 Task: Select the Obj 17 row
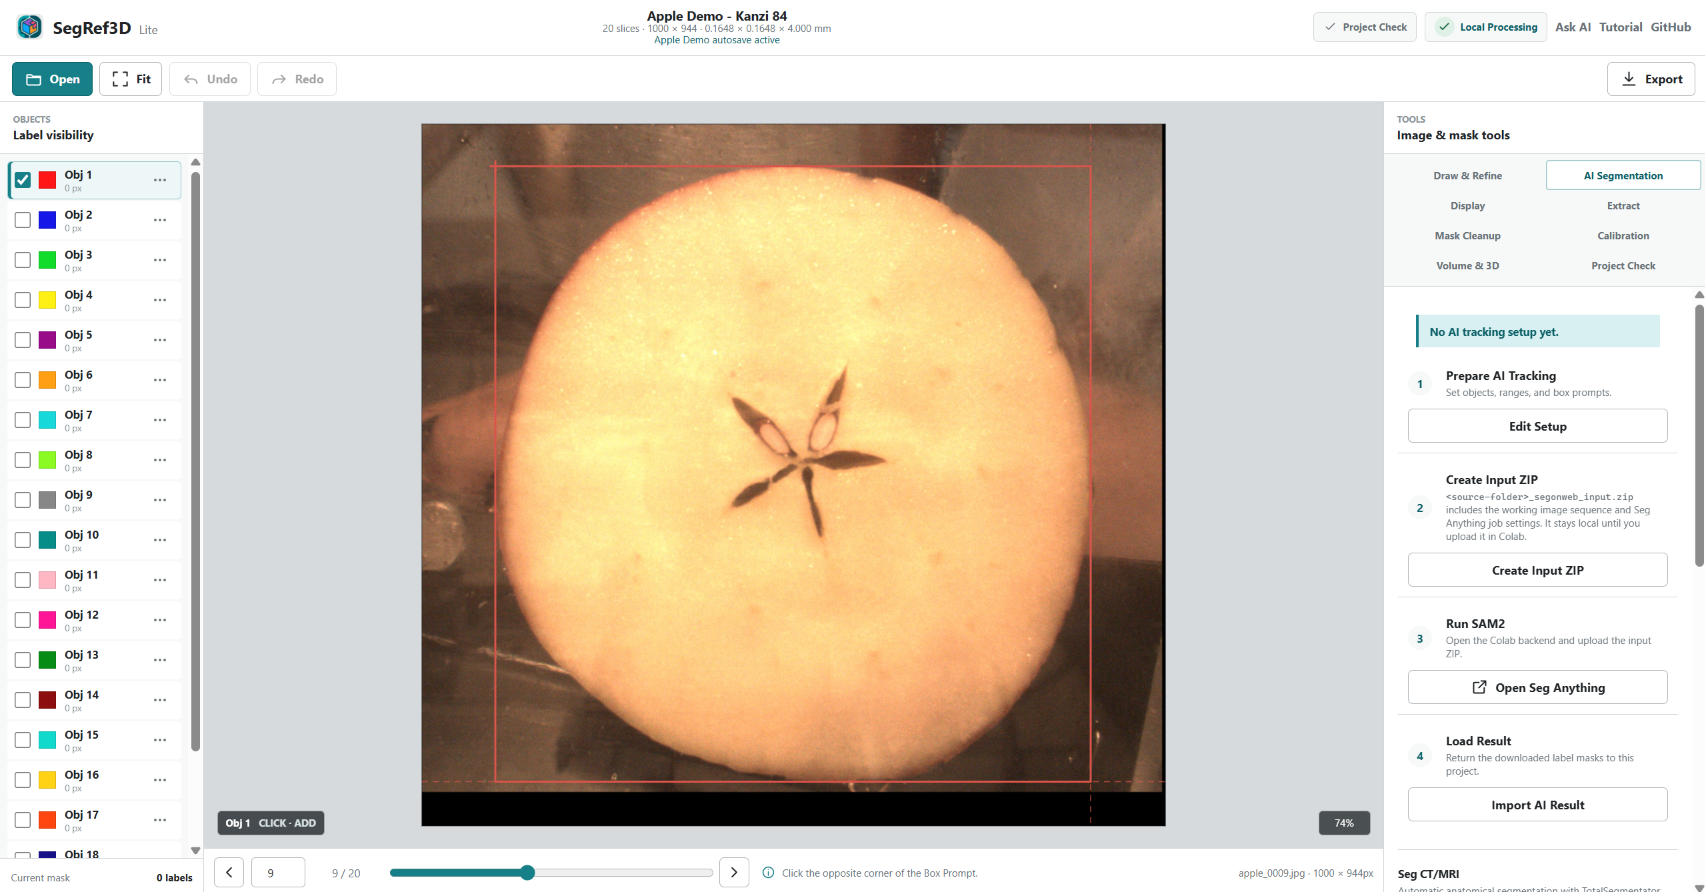click(95, 820)
